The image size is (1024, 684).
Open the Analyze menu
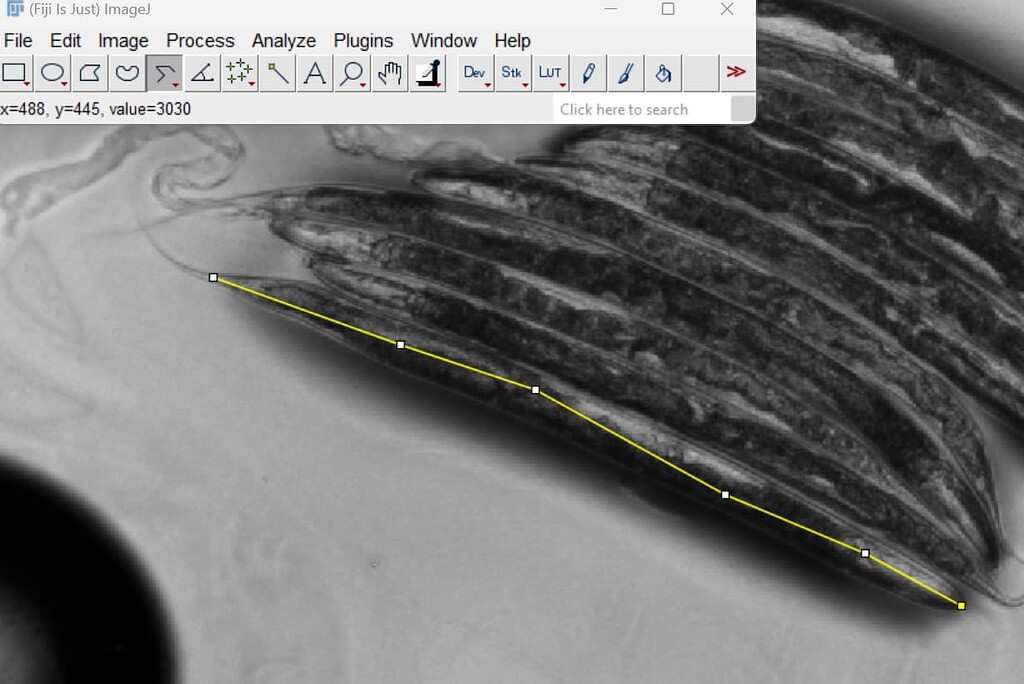pos(283,41)
